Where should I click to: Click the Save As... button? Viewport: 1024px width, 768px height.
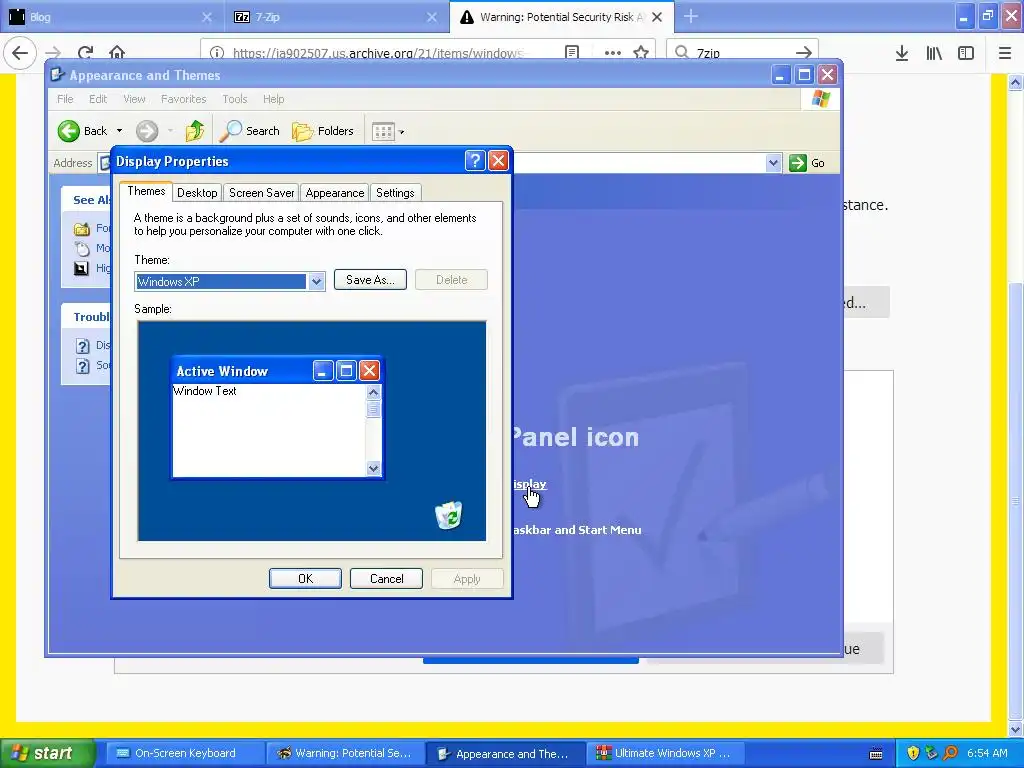[x=370, y=280]
